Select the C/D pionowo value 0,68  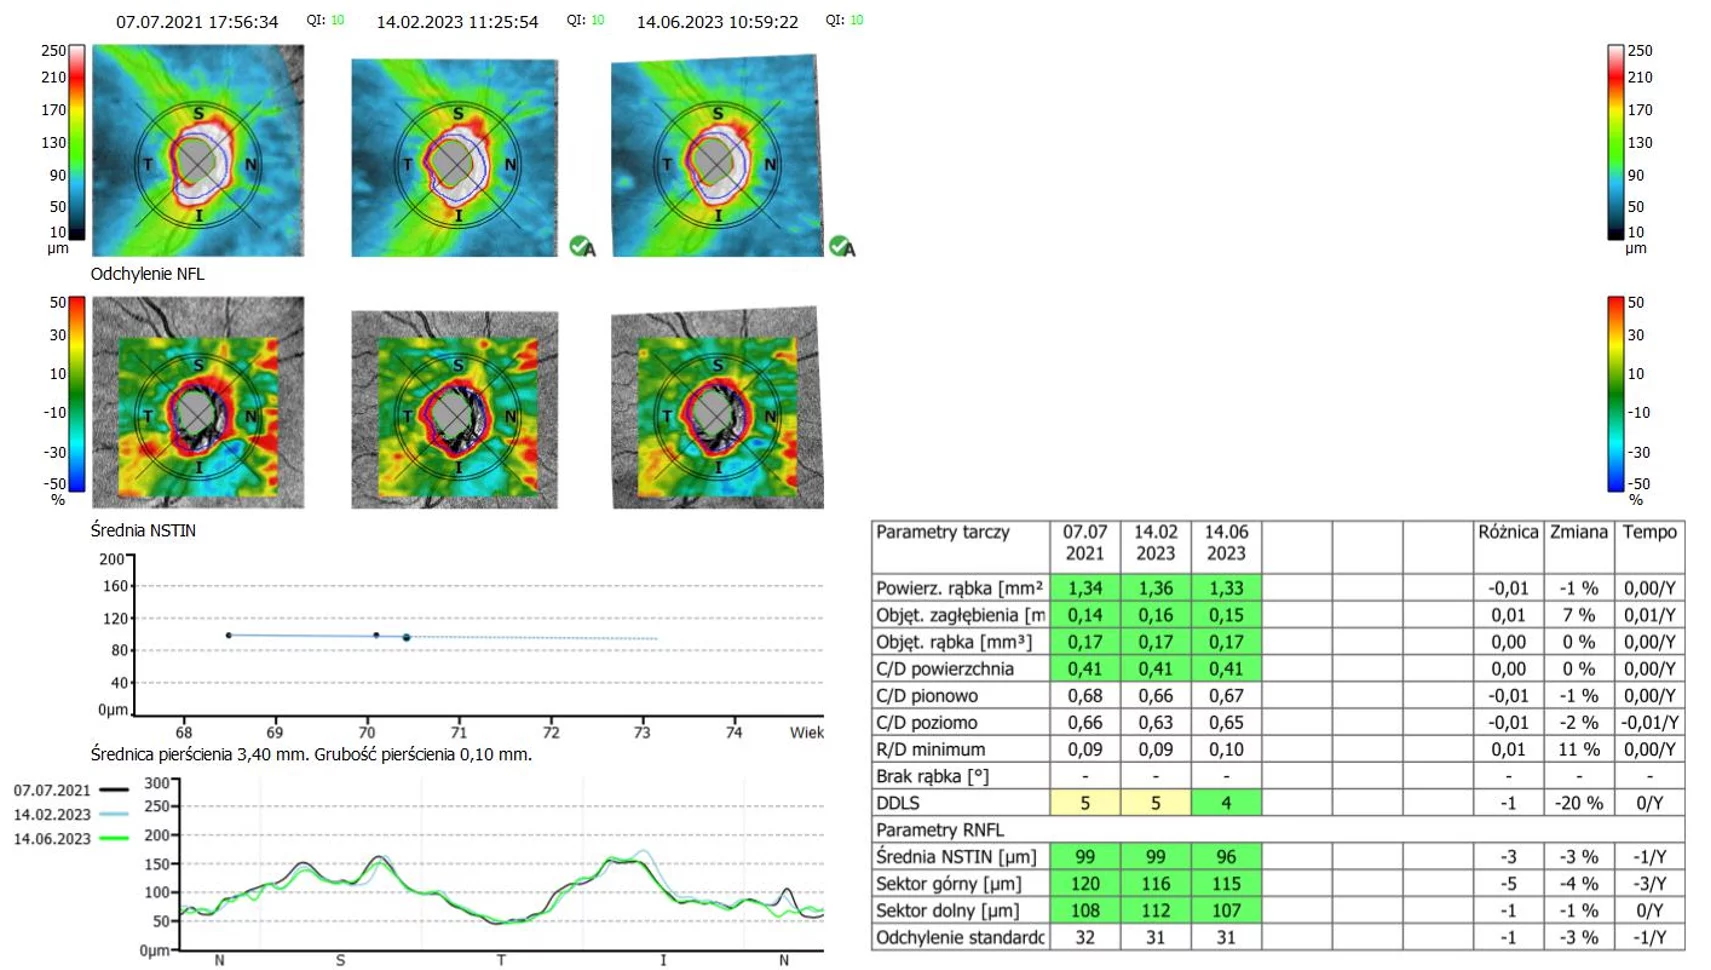coord(1085,695)
